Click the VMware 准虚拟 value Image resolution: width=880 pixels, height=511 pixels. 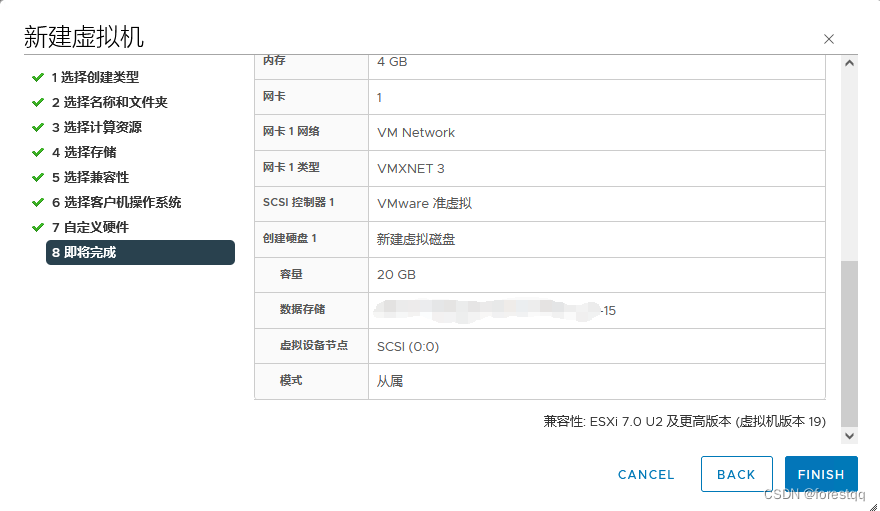pyautogui.click(x=424, y=204)
